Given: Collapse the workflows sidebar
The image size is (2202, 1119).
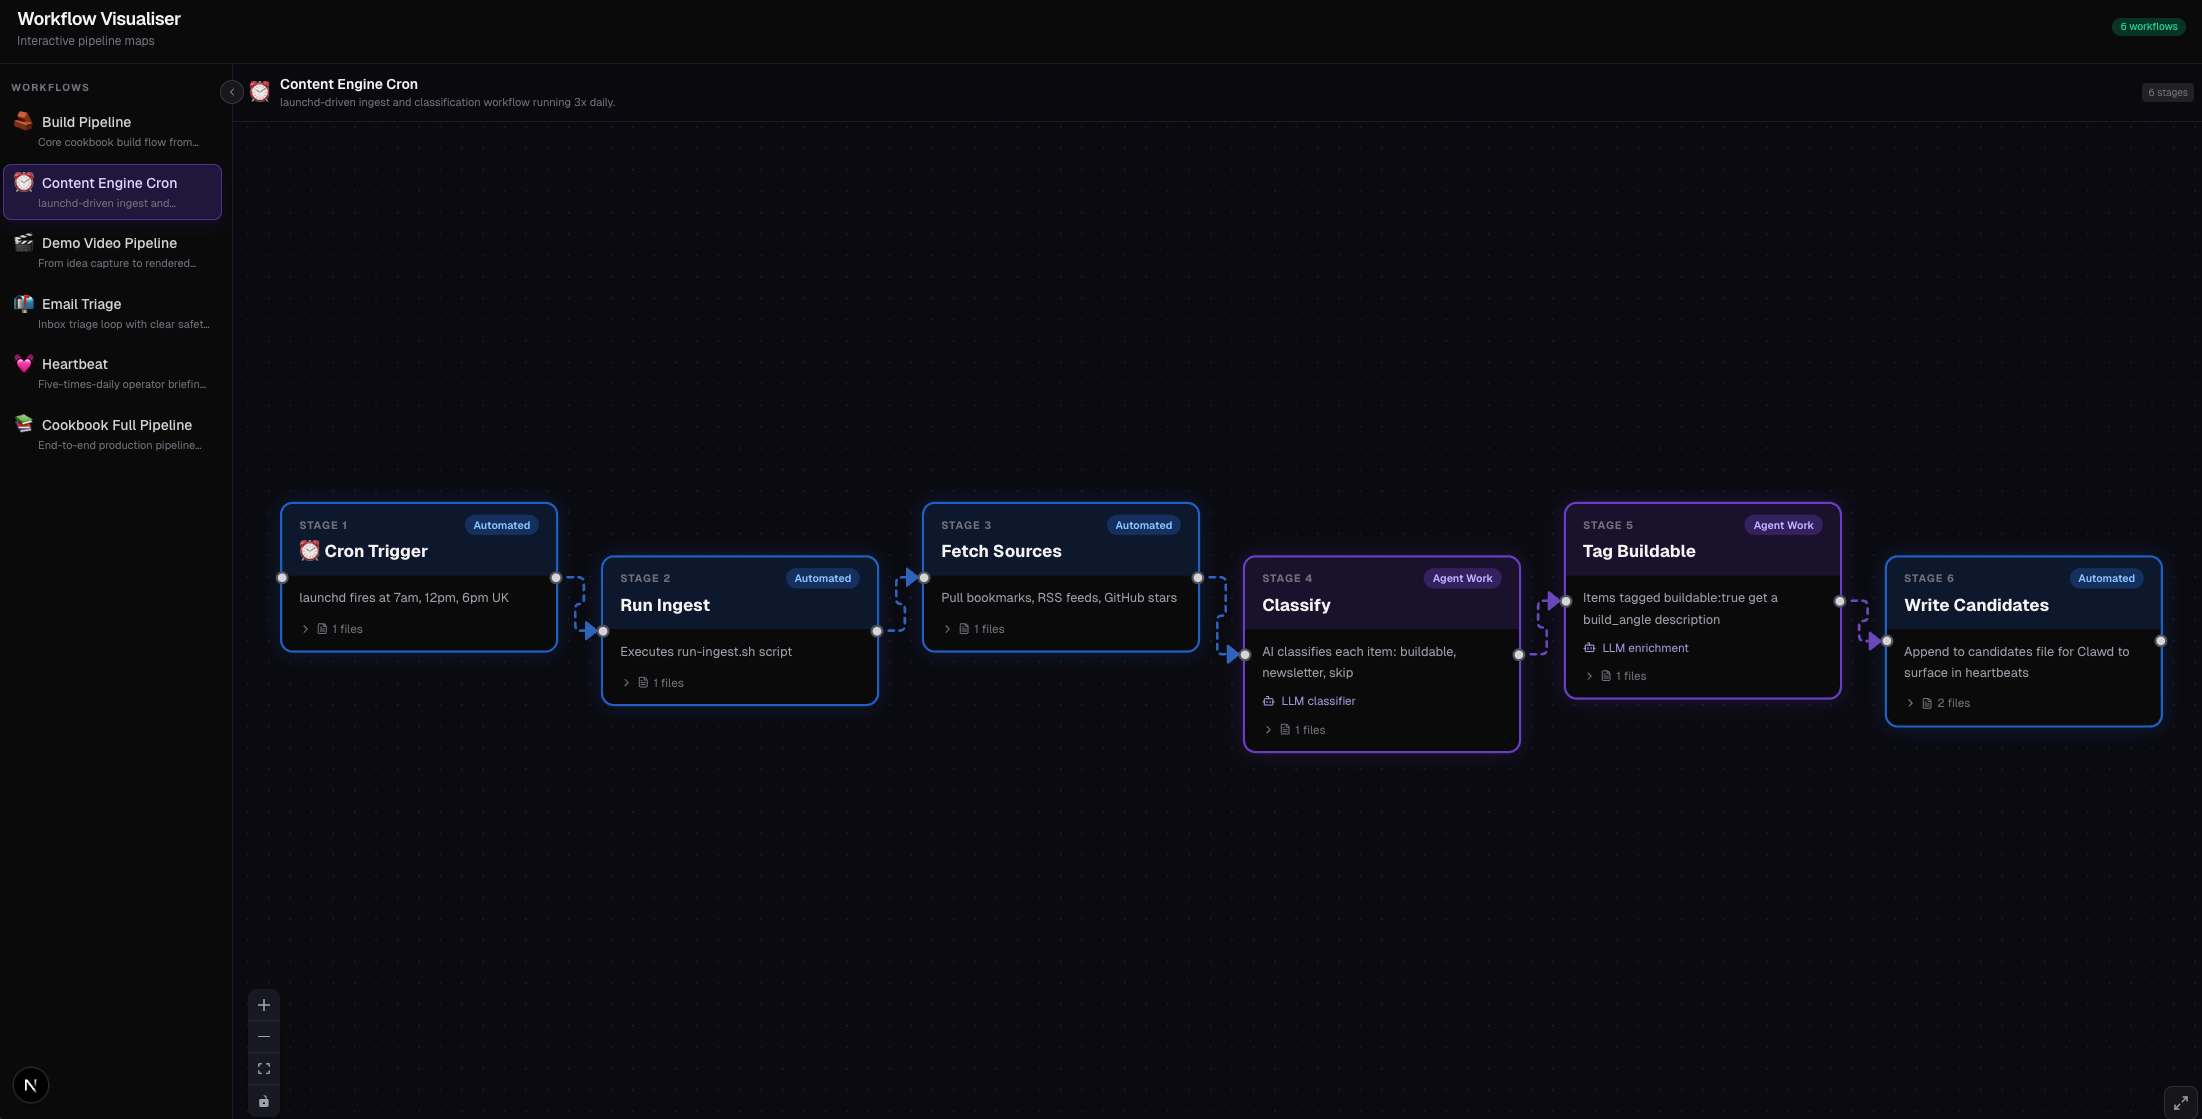Looking at the screenshot, I should coord(231,92).
